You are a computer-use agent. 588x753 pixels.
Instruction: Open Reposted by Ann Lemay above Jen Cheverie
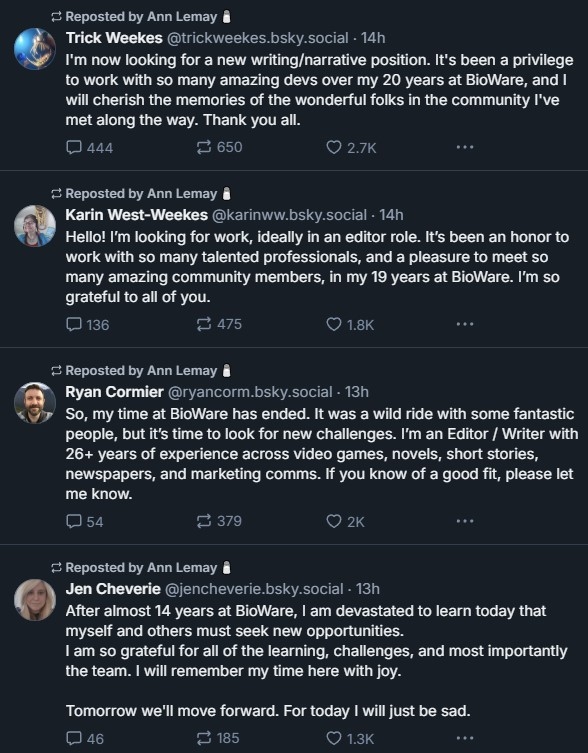point(141,568)
